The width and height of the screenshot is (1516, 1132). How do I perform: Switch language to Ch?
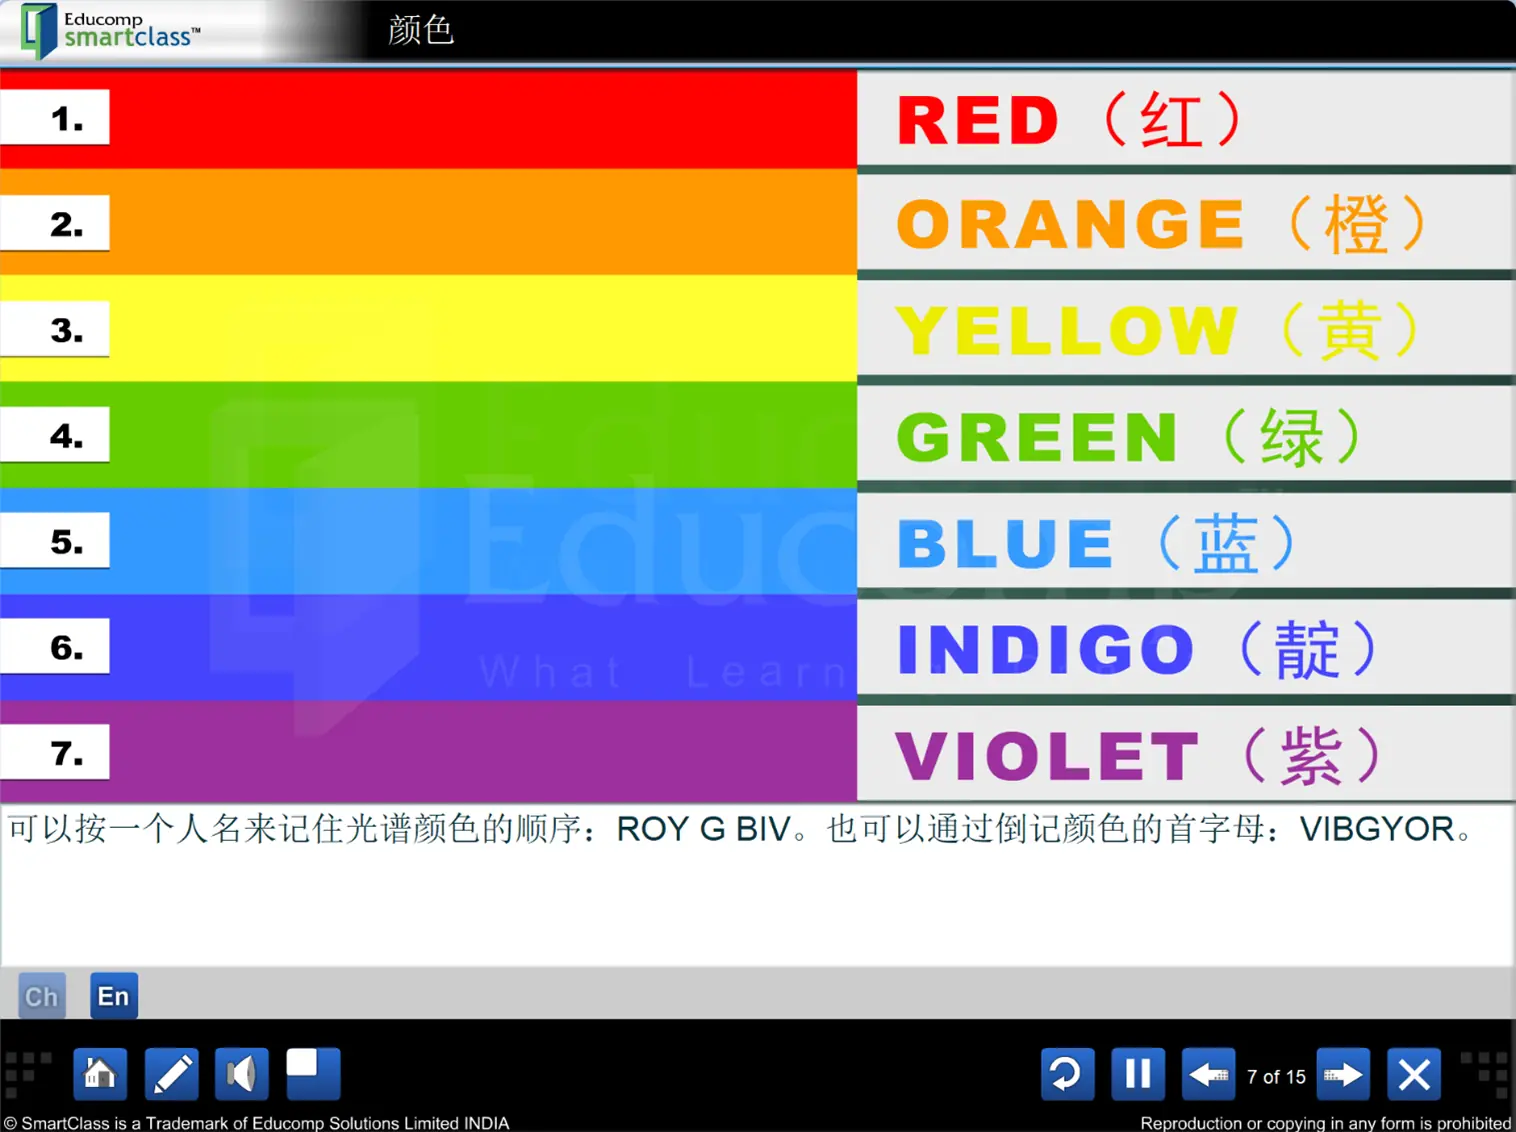click(x=42, y=996)
